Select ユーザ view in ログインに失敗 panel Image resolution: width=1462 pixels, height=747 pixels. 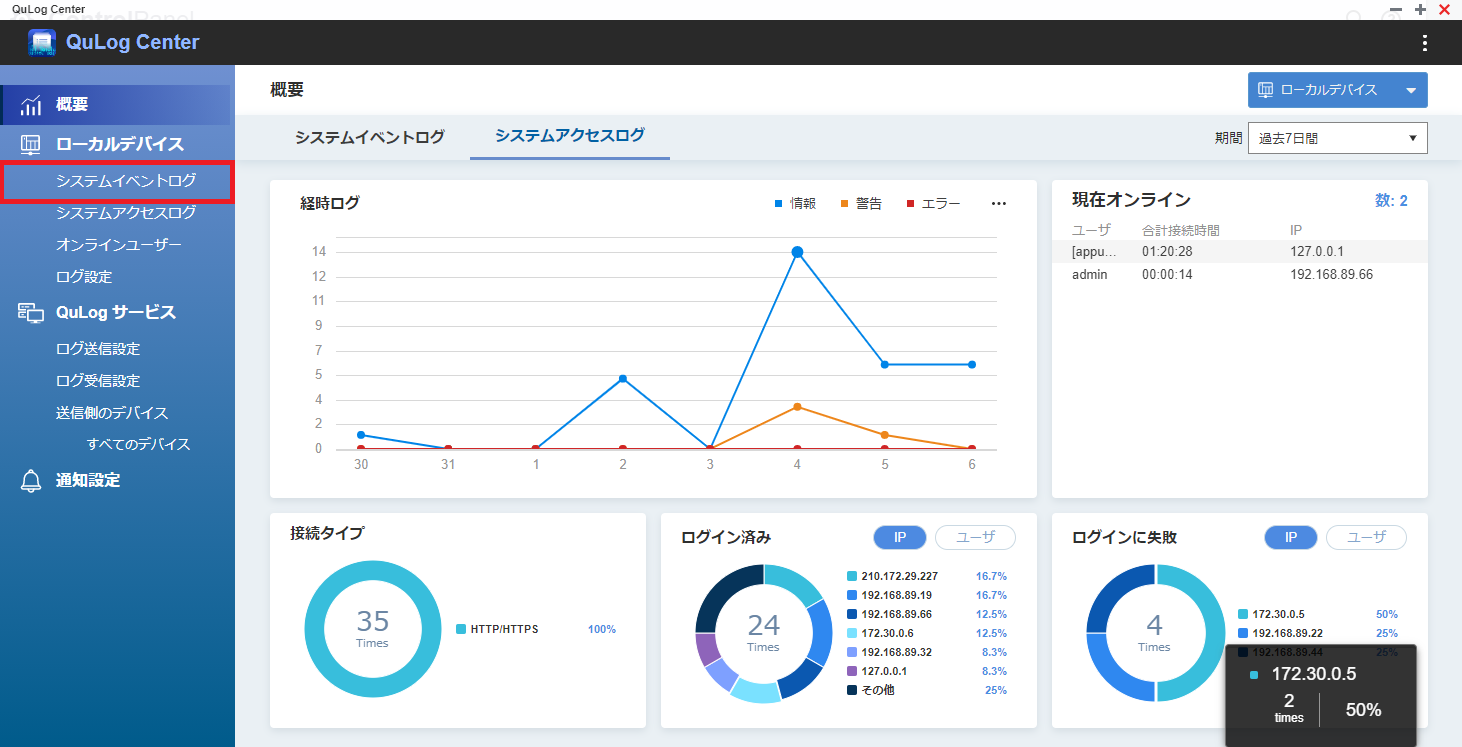pos(1366,538)
